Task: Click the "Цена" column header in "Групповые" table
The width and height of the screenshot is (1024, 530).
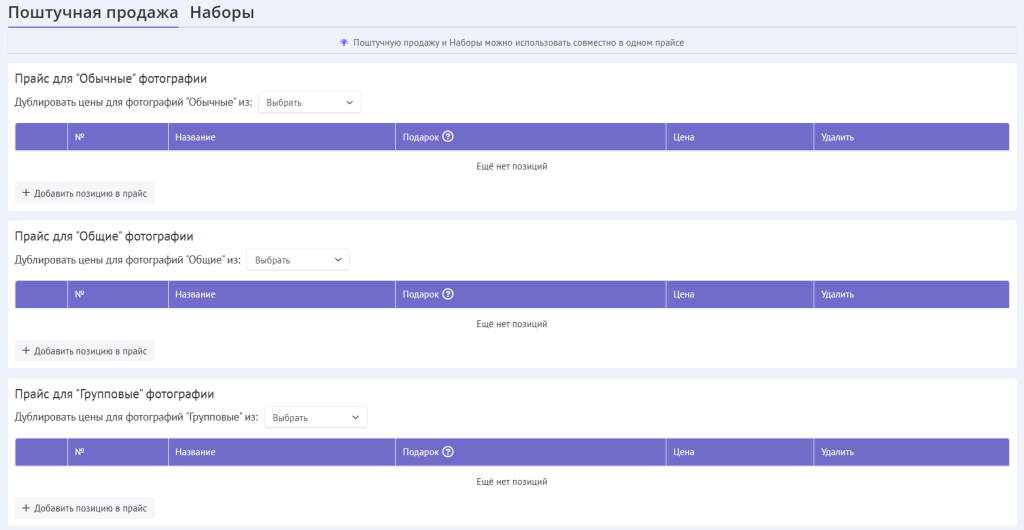Action: tap(684, 452)
